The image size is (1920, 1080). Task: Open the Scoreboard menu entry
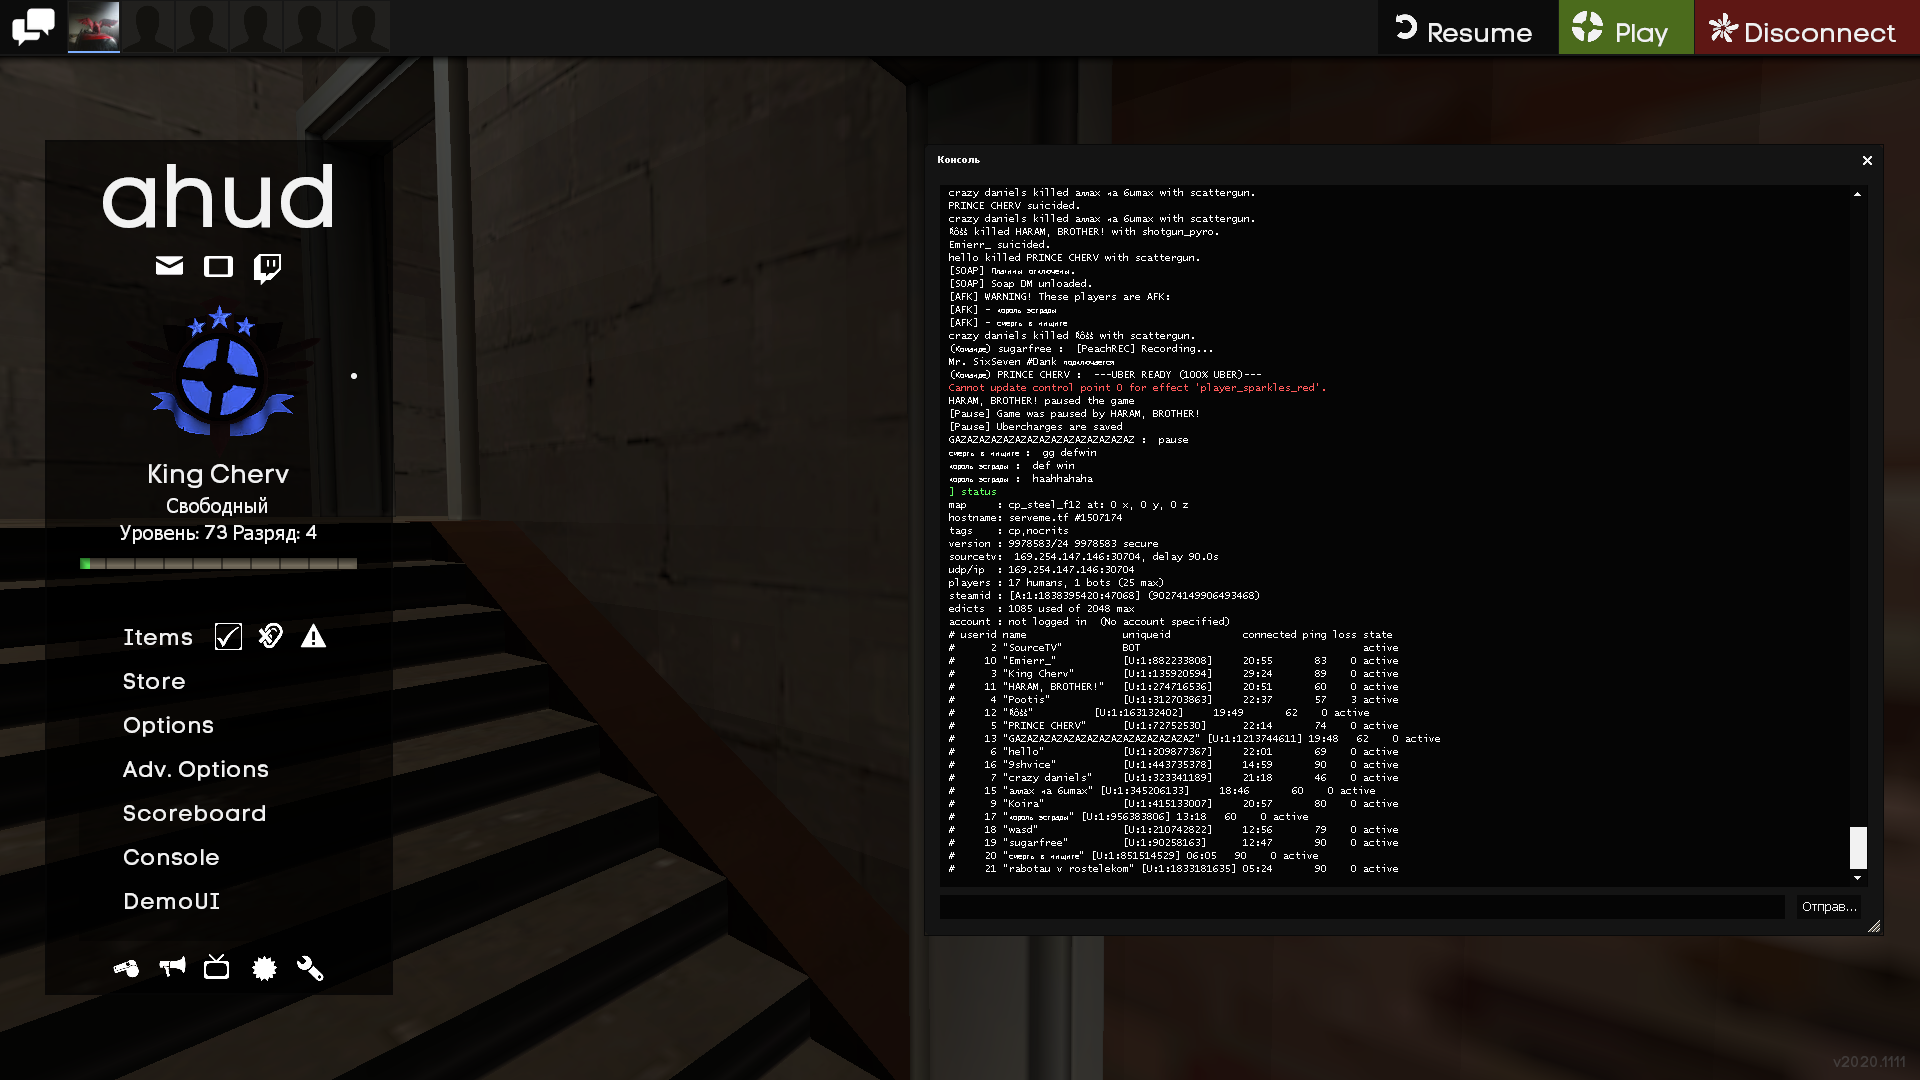[x=194, y=813]
